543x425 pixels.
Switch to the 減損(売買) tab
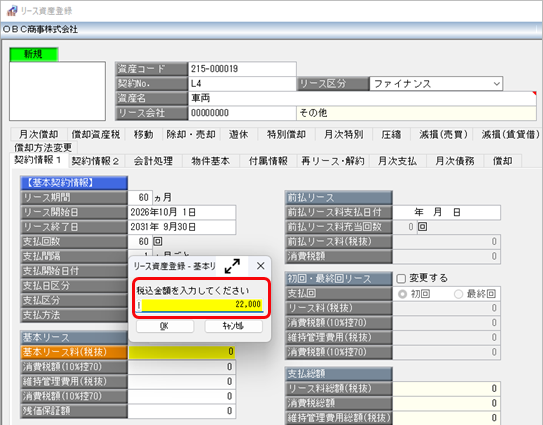(443, 134)
